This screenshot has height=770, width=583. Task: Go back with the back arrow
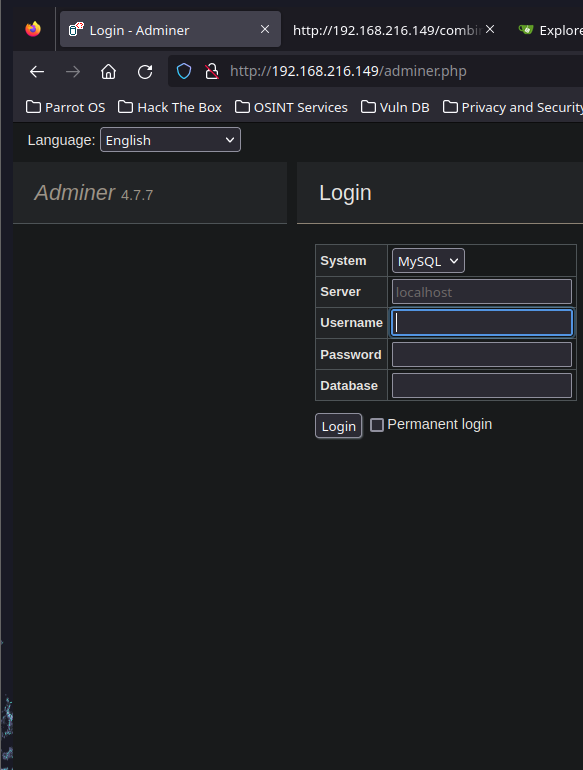tap(37, 72)
